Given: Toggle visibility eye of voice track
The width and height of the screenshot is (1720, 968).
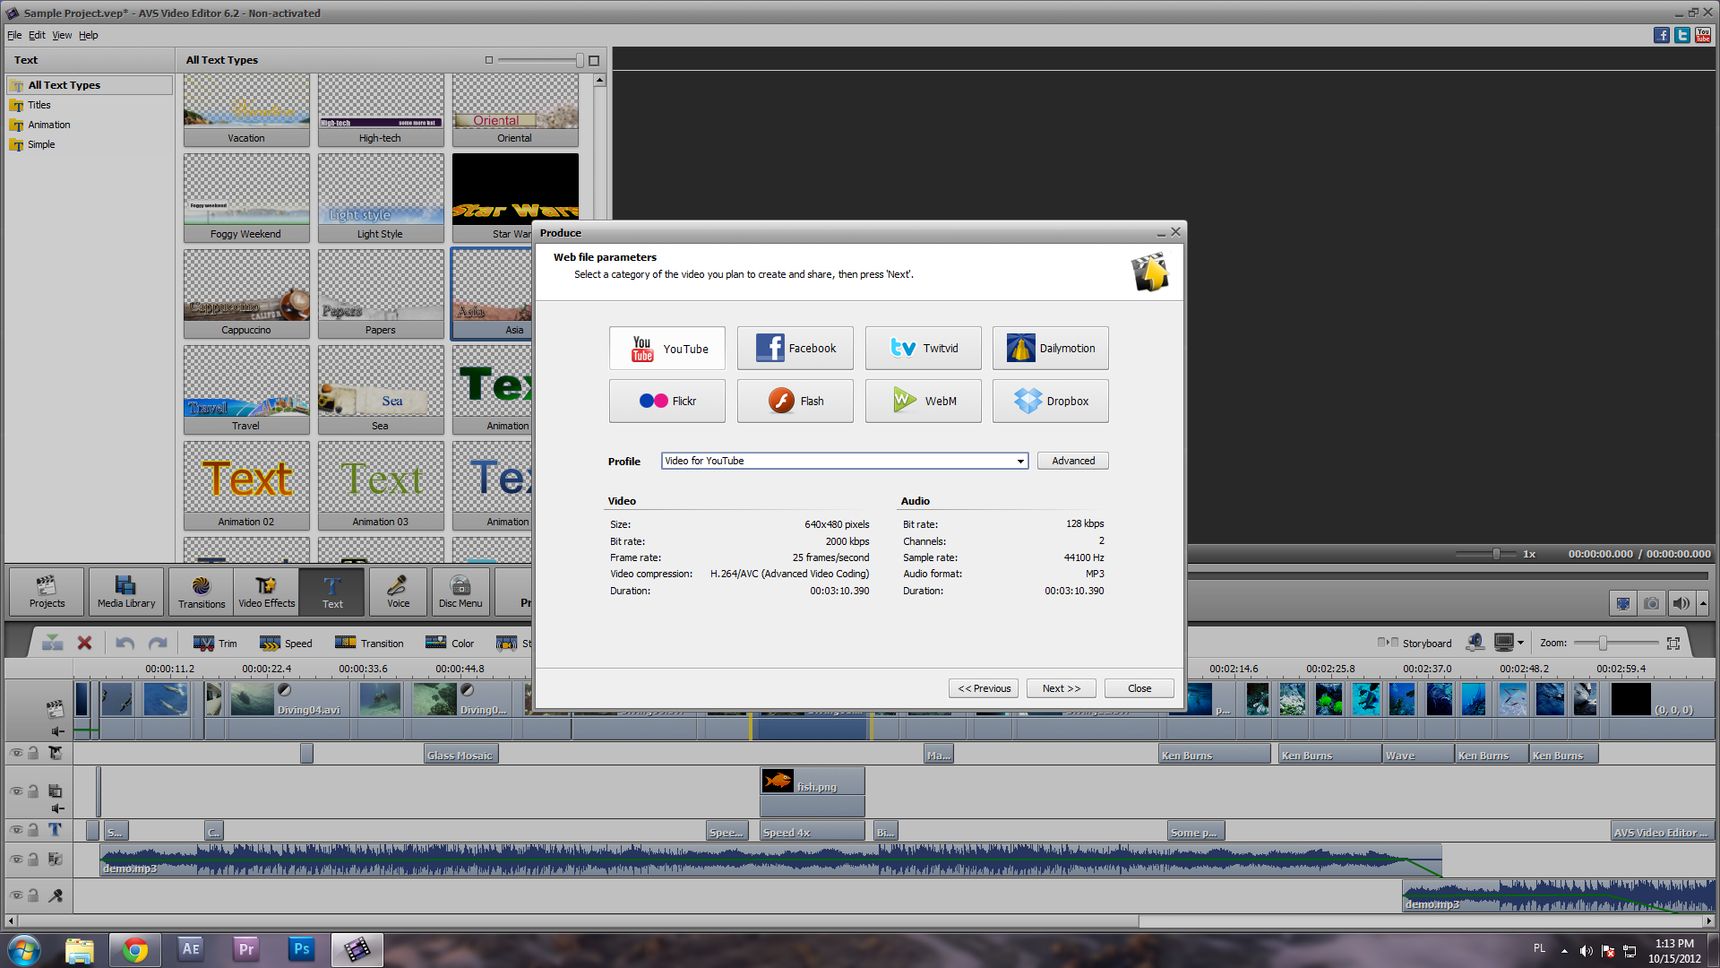Looking at the screenshot, I should pos(16,895).
